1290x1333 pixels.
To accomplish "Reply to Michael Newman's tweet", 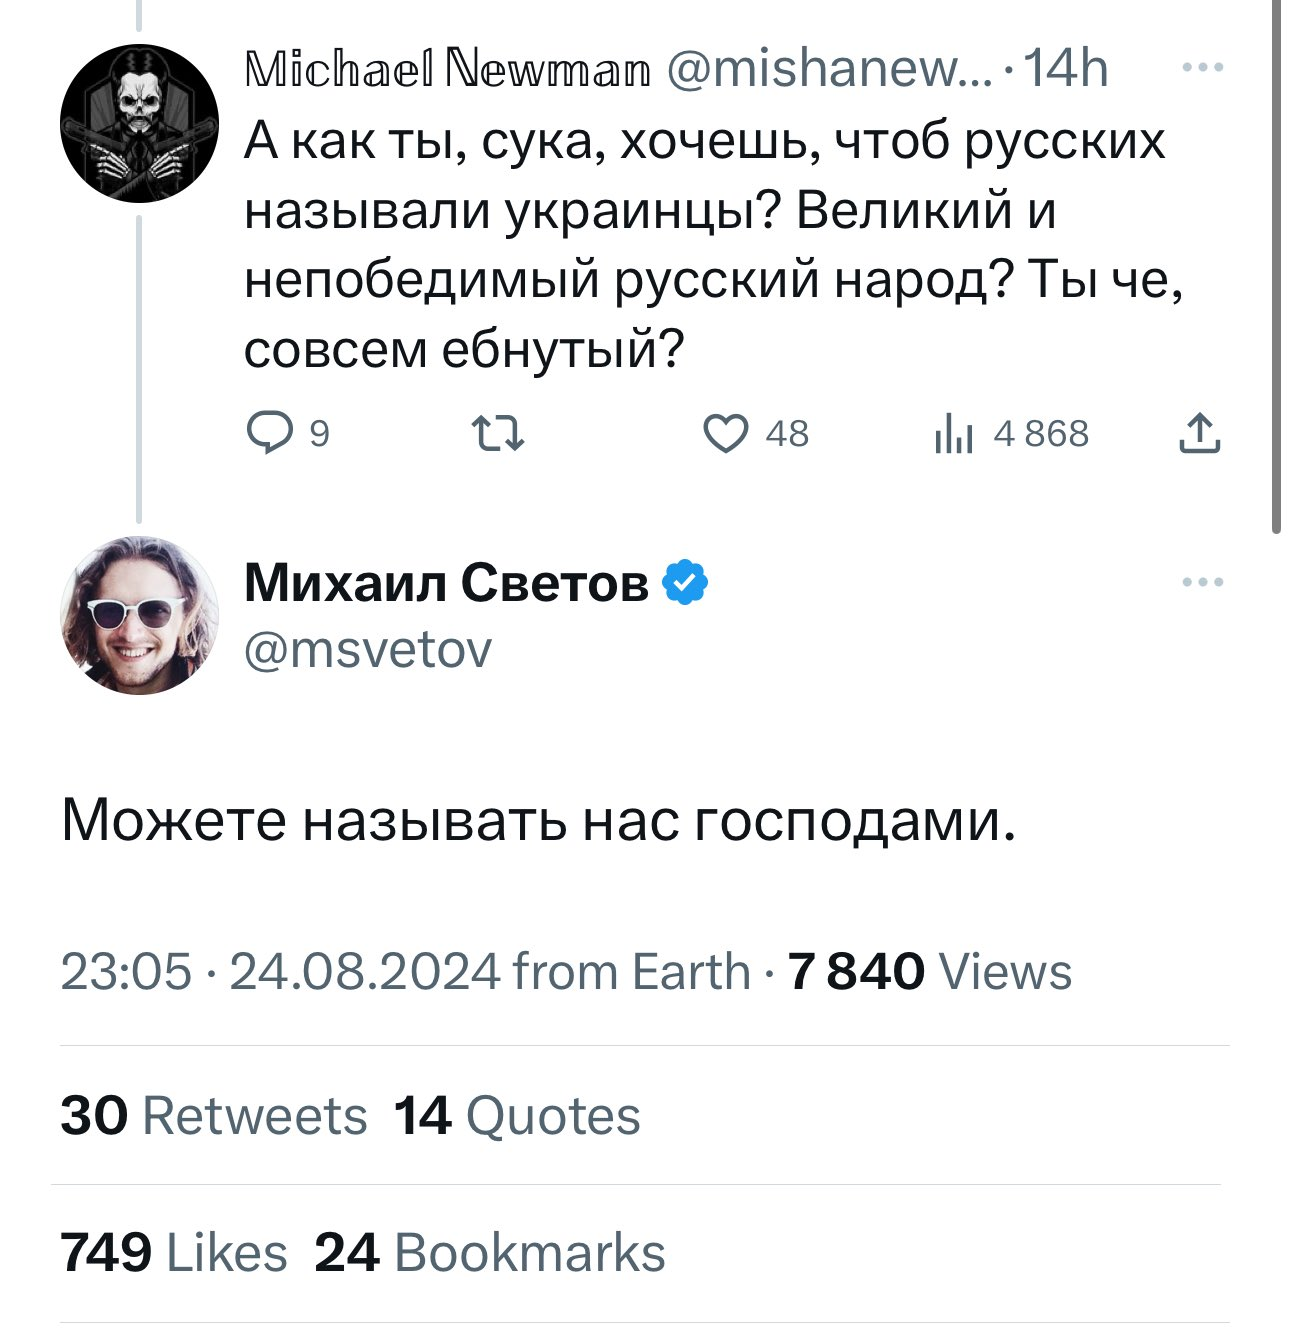I will point(268,434).
